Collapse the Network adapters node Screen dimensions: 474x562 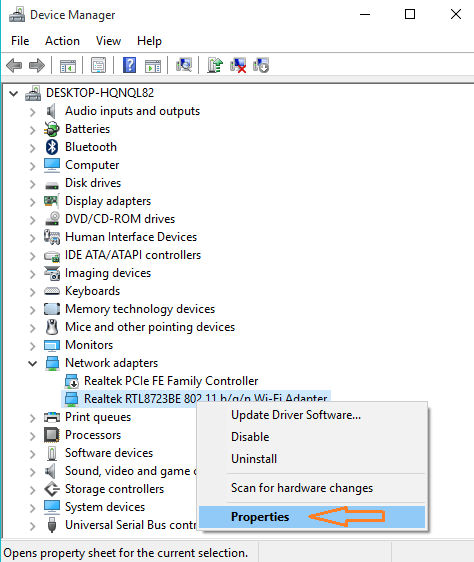pos(33,363)
